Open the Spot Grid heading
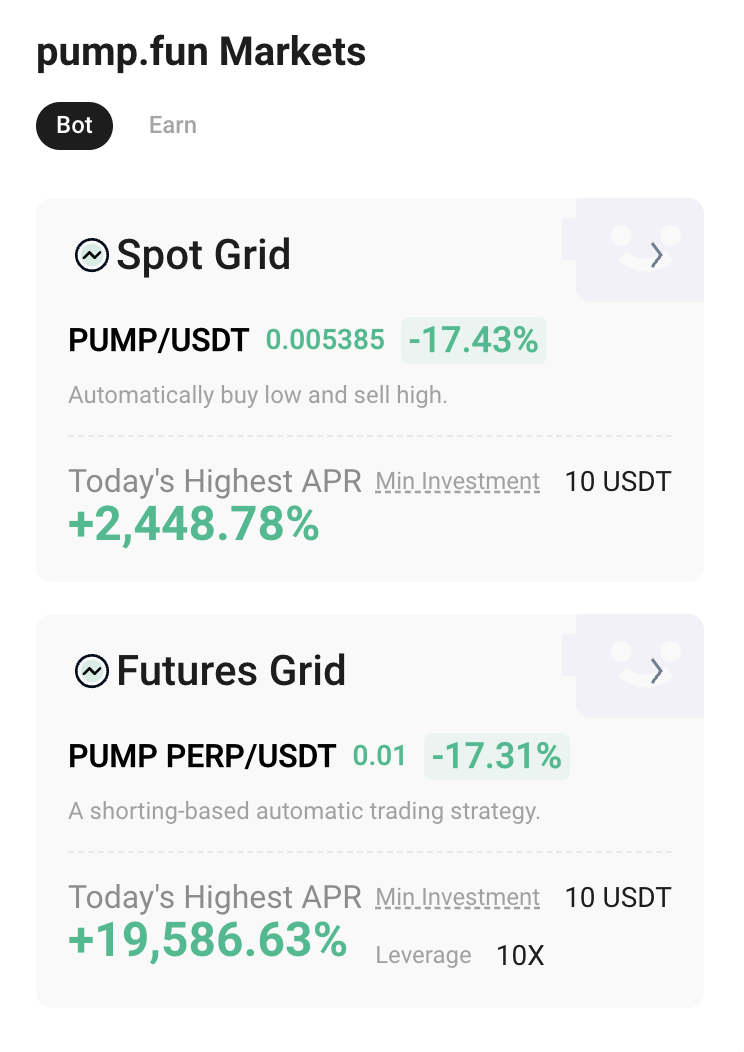The height and width of the screenshot is (1052, 744). 203,256
